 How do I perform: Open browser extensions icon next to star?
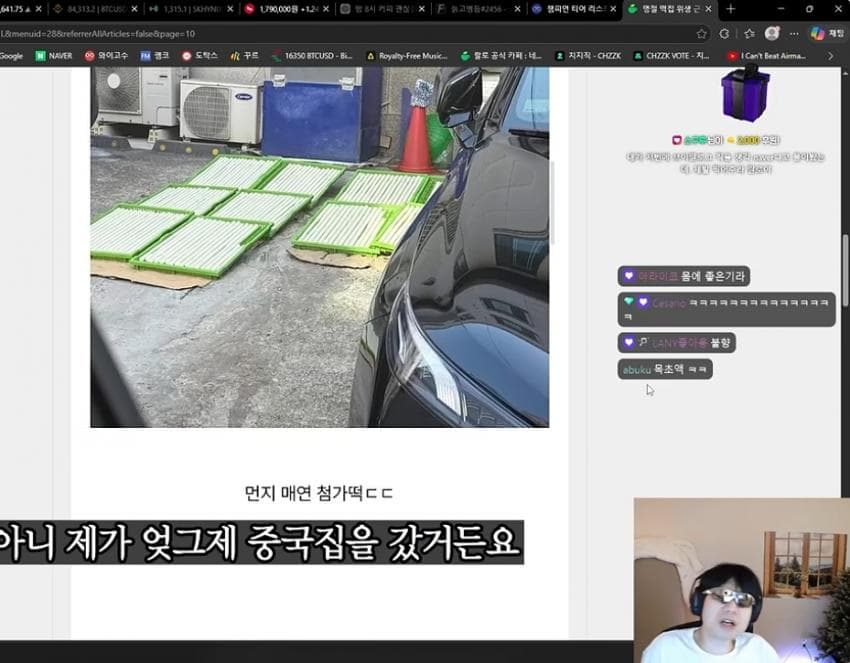point(724,34)
